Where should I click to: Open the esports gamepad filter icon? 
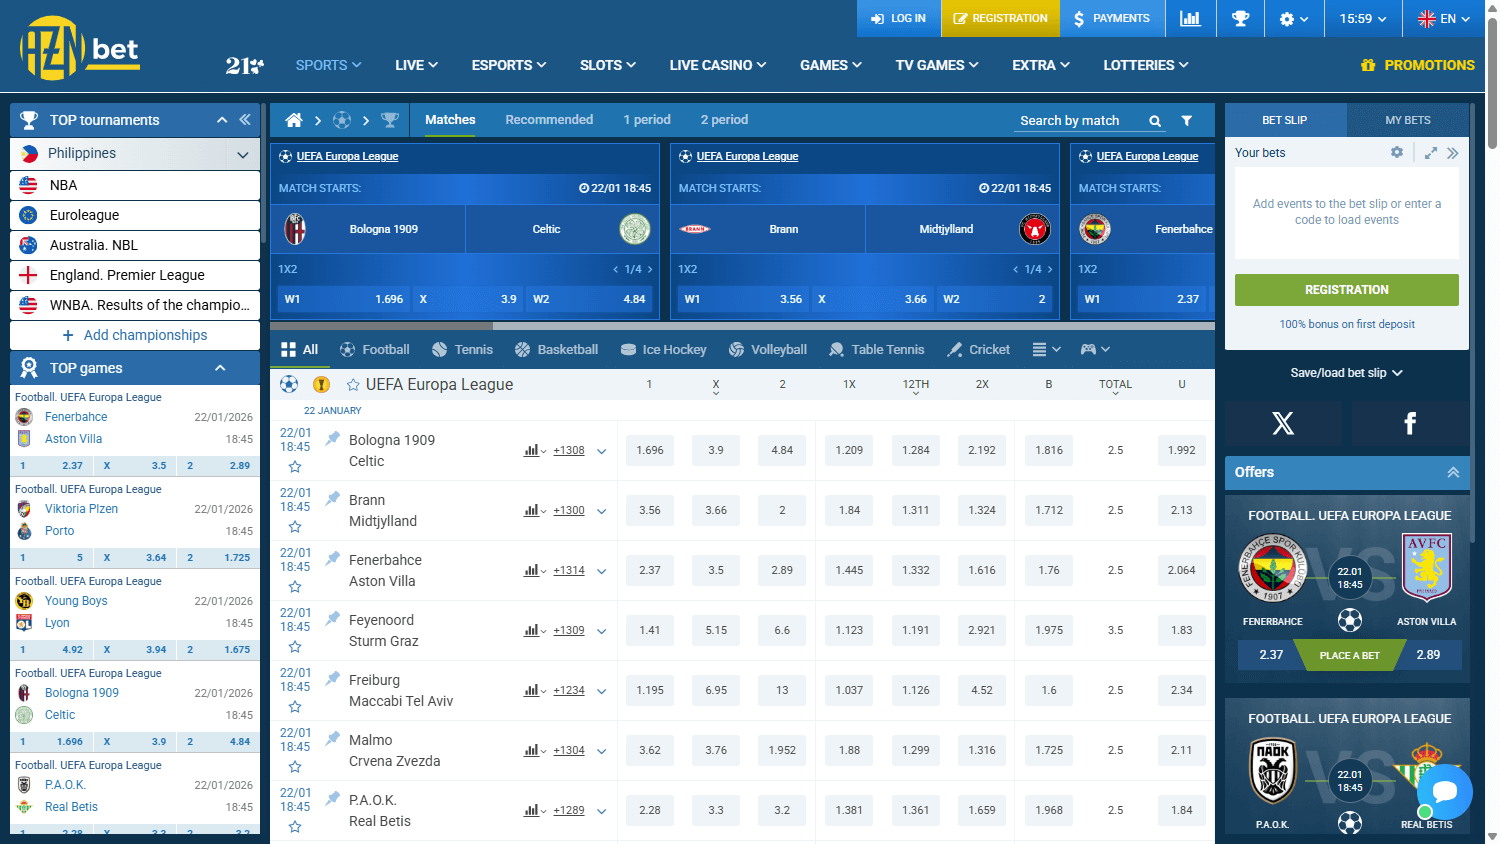(x=1088, y=349)
